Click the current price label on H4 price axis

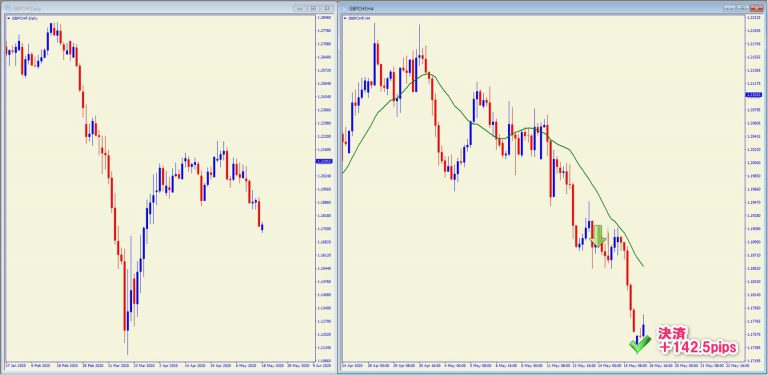[752, 94]
